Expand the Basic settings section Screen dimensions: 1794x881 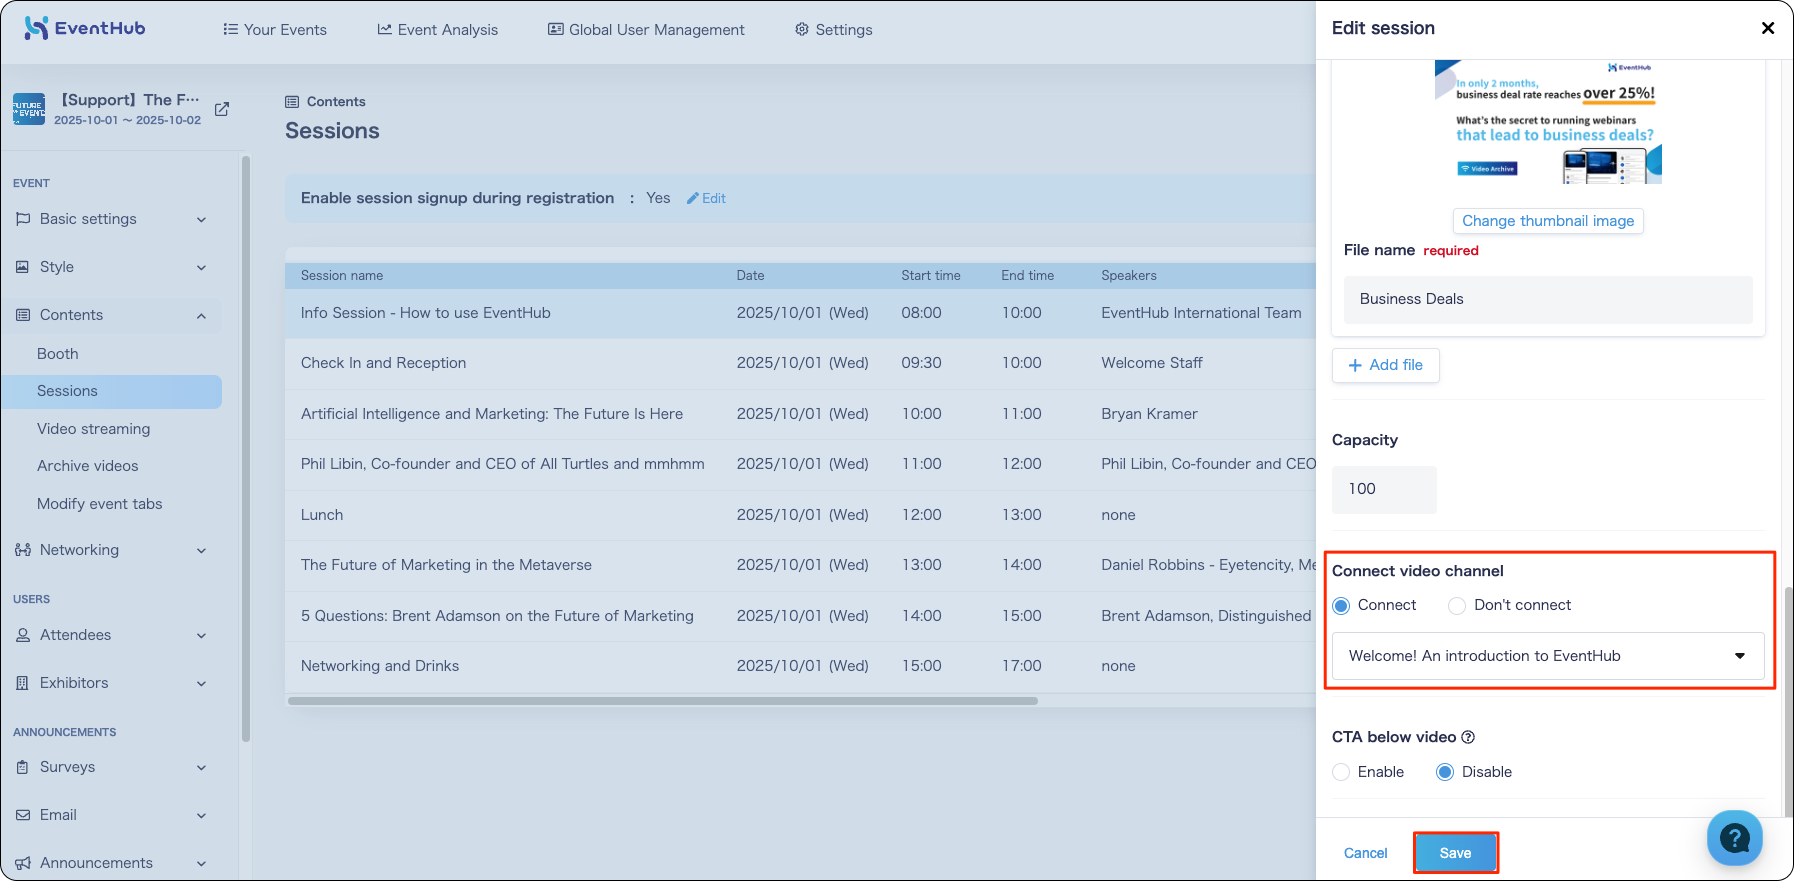click(x=201, y=220)
